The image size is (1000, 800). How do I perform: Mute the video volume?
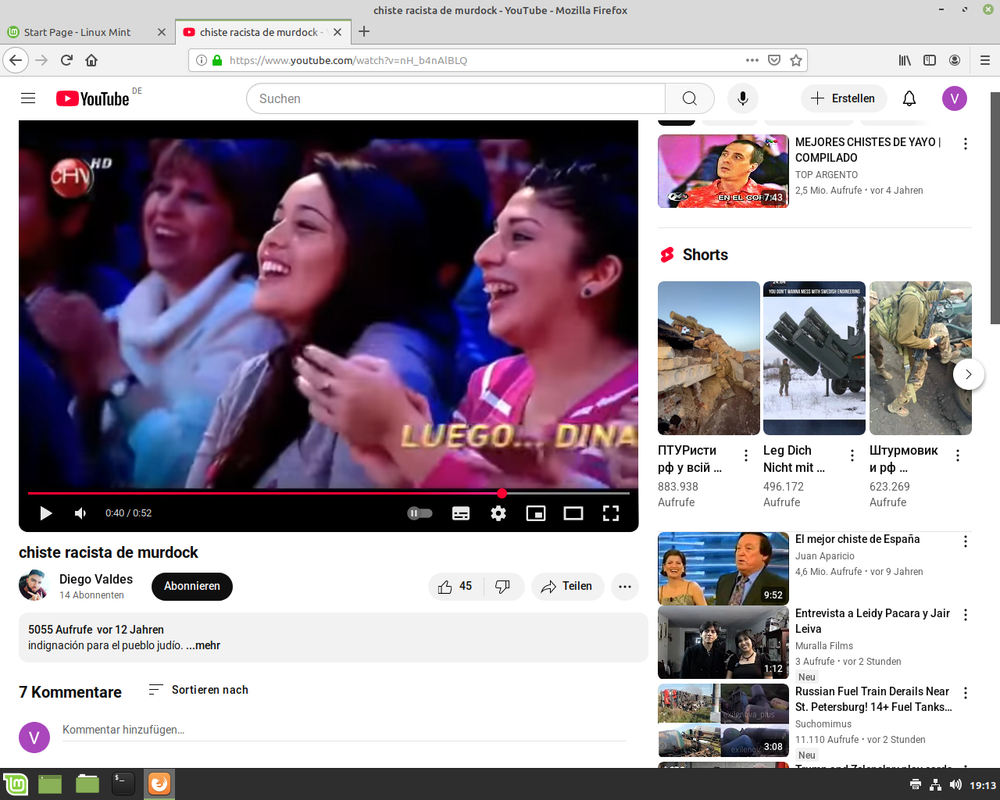[x=80, y=513]
